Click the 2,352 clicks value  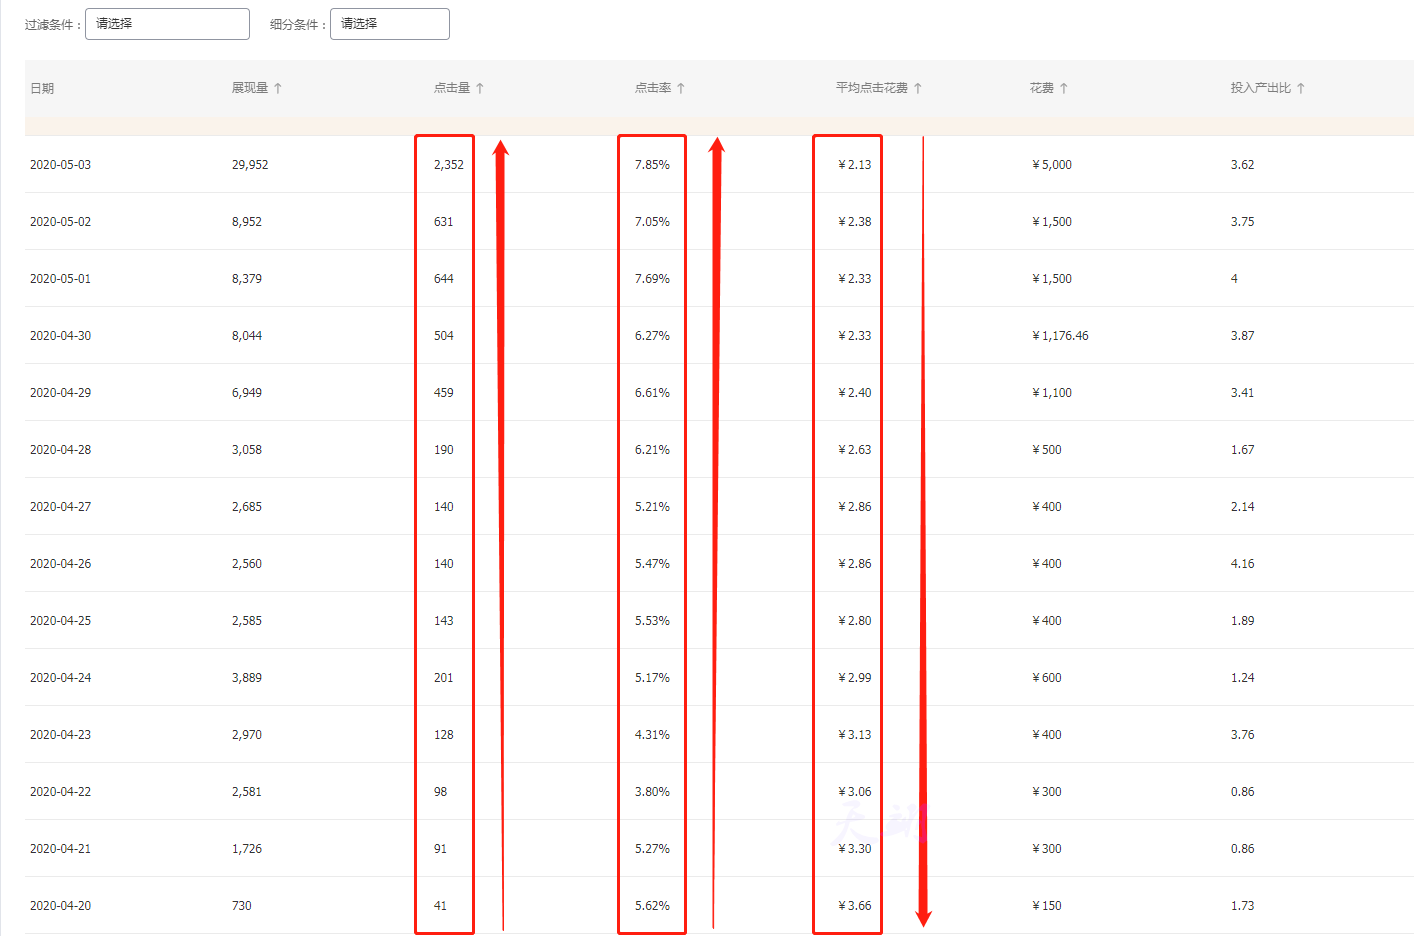pyautogui.click(x=449, y=165)
